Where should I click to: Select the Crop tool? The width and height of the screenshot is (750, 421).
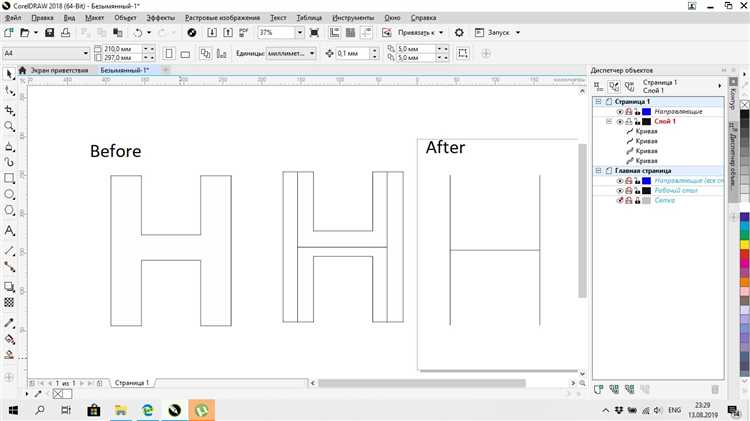click(x=9, y=110)
